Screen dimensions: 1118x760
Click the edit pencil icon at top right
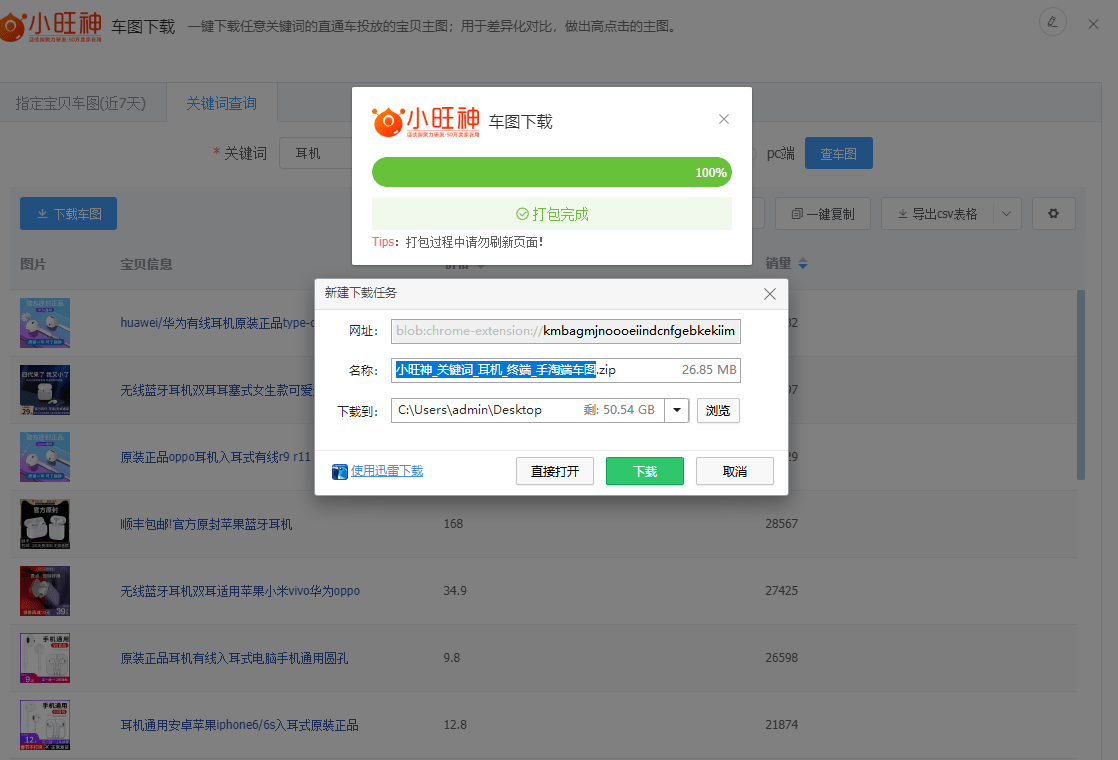(x=1052, y=22)
